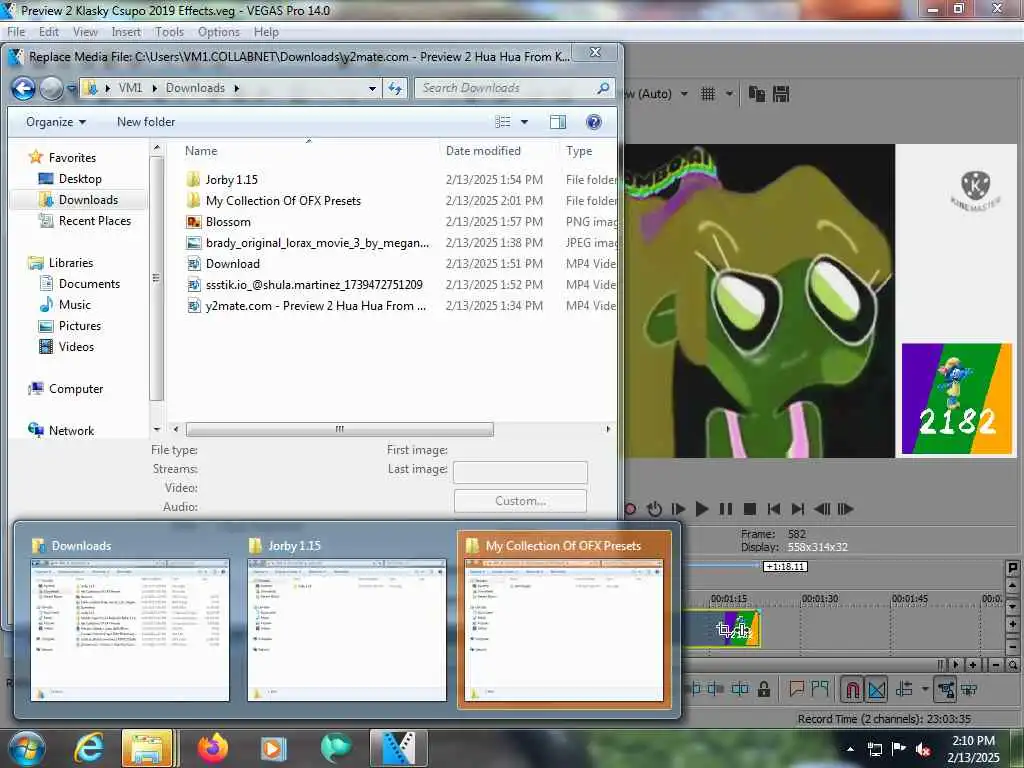The image size is (1024, 768).
Task: Click the Insert Marker icon
Action: 797,689
